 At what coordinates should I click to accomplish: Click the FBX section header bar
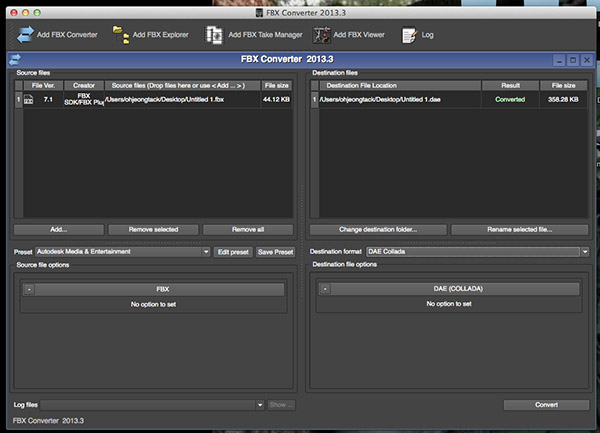pyautogui.click(x=153, y=289)
